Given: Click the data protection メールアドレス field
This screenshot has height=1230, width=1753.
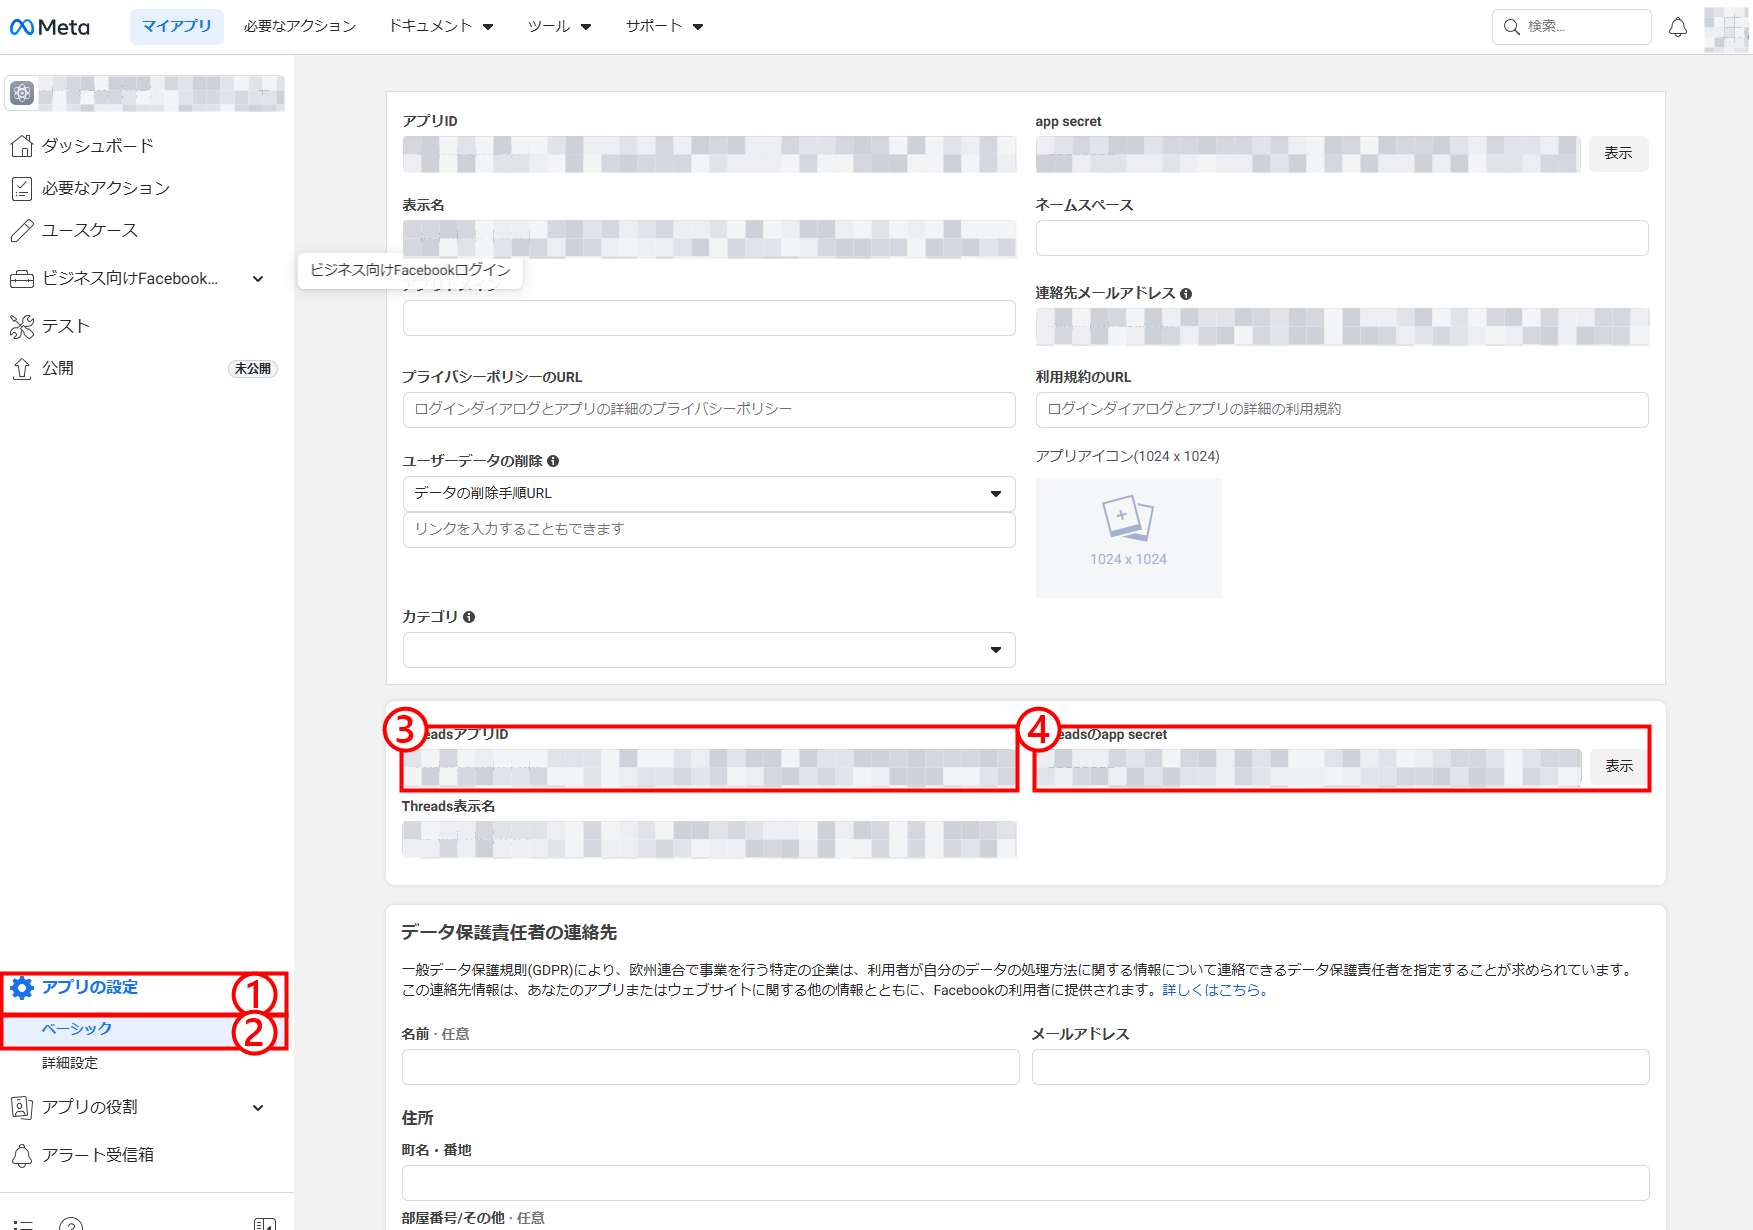Looking at the screenshot, I should tap(1340, 1067).
